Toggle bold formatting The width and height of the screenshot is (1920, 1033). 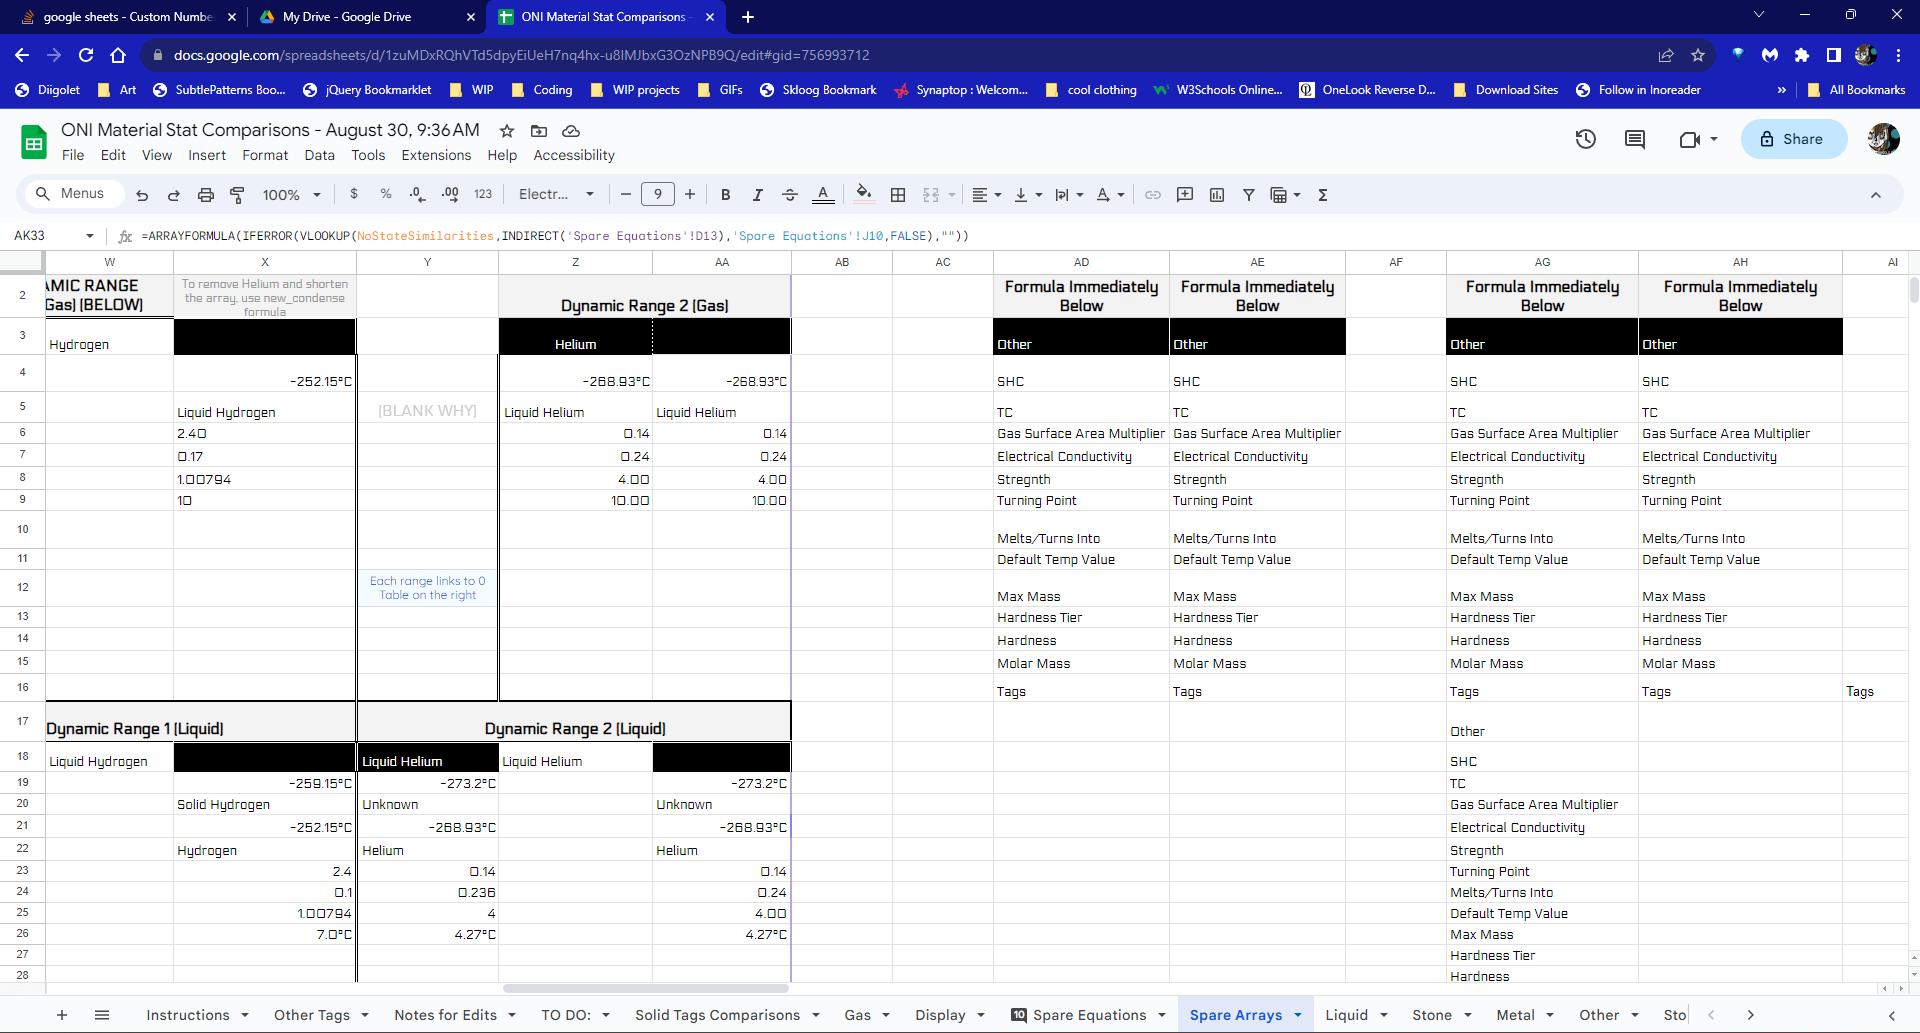726,195
